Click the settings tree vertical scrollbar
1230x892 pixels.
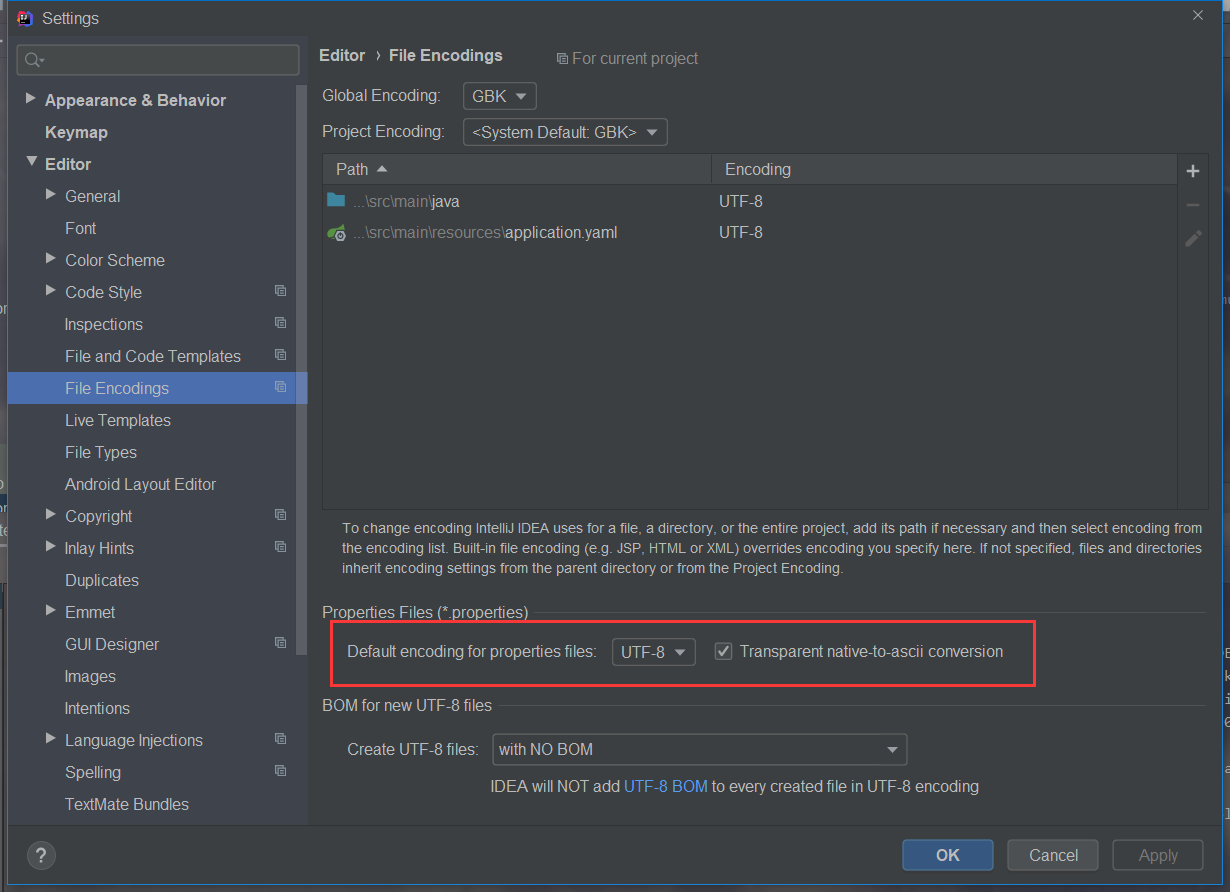click(x=302, y=370)
